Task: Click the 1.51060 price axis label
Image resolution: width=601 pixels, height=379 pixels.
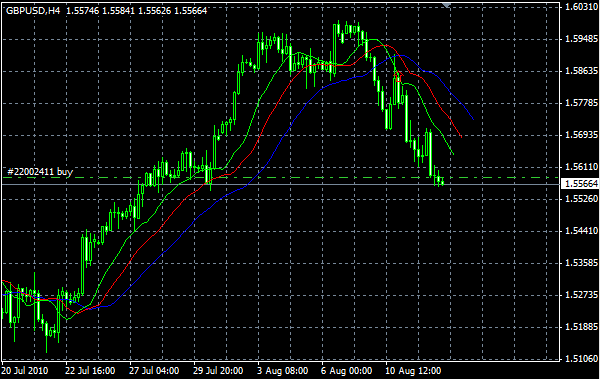Action: point(581,359)
